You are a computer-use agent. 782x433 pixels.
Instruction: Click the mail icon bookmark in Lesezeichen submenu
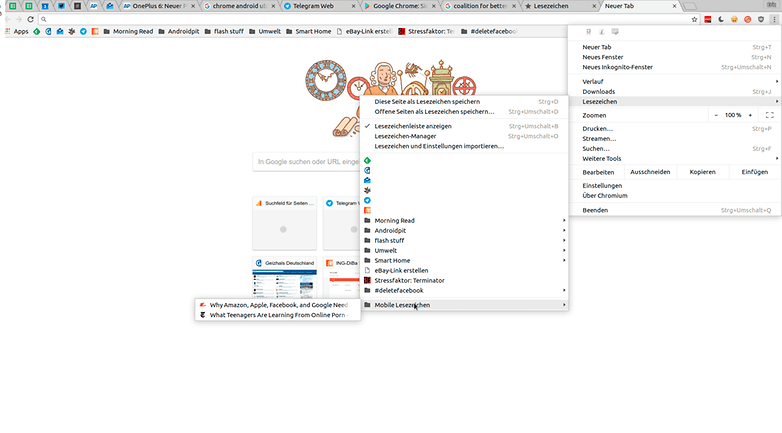pyautogui.click(x=367, y=181)
